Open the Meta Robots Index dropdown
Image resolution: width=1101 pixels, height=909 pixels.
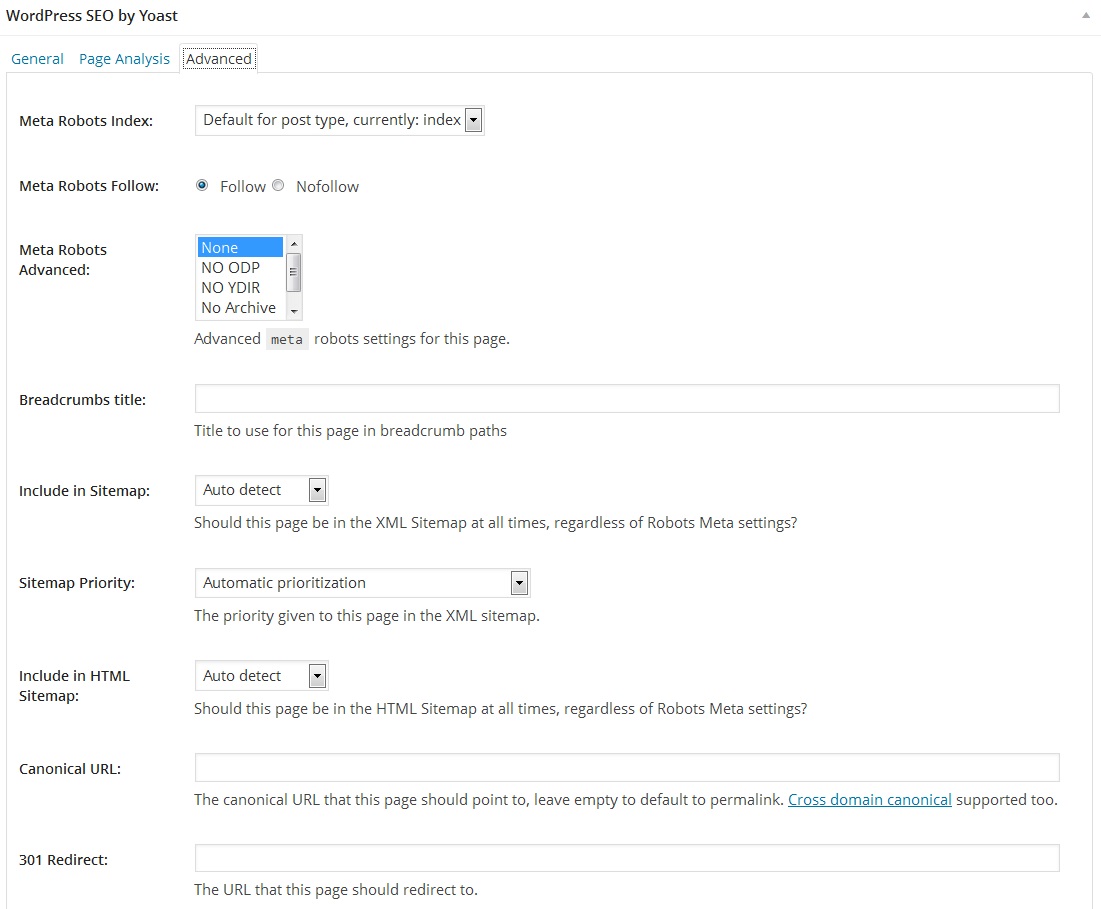340,120
